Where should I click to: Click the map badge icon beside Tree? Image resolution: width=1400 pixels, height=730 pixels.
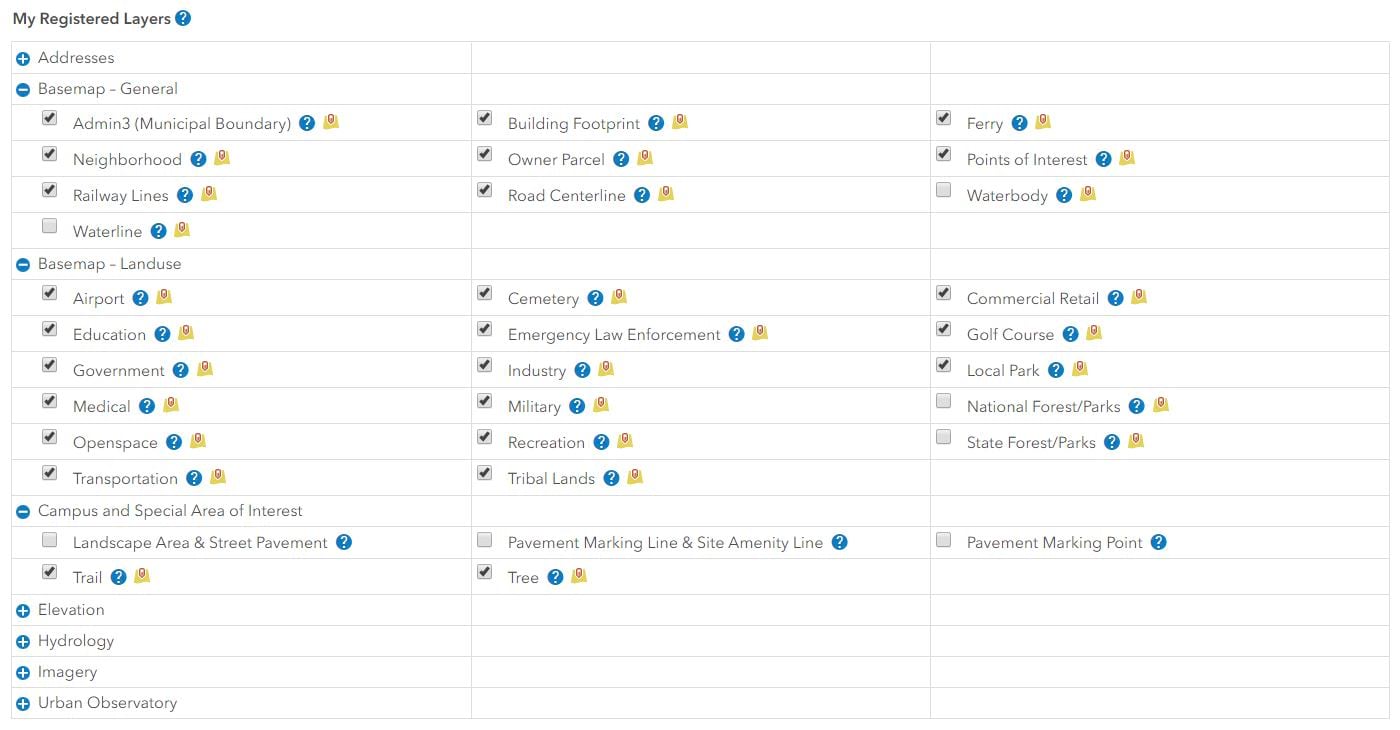click(x=579, y=576)
